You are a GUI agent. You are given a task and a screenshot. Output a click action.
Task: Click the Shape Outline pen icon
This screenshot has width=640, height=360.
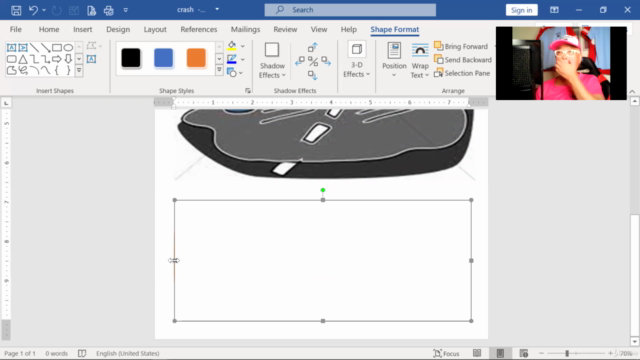232,59
